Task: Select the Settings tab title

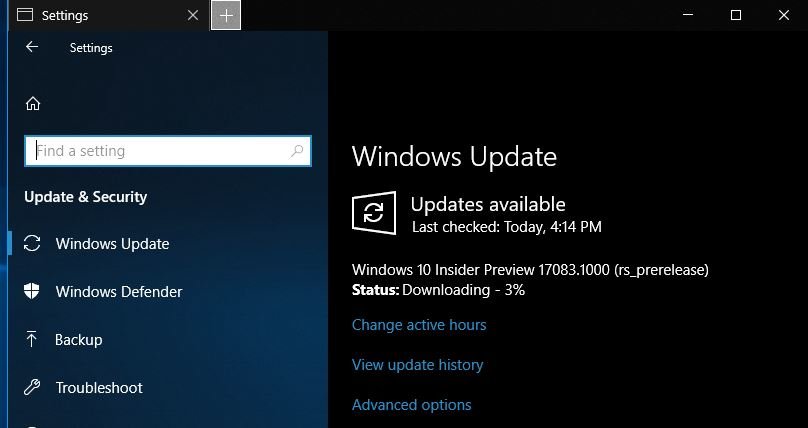Action: pos(65,15)
